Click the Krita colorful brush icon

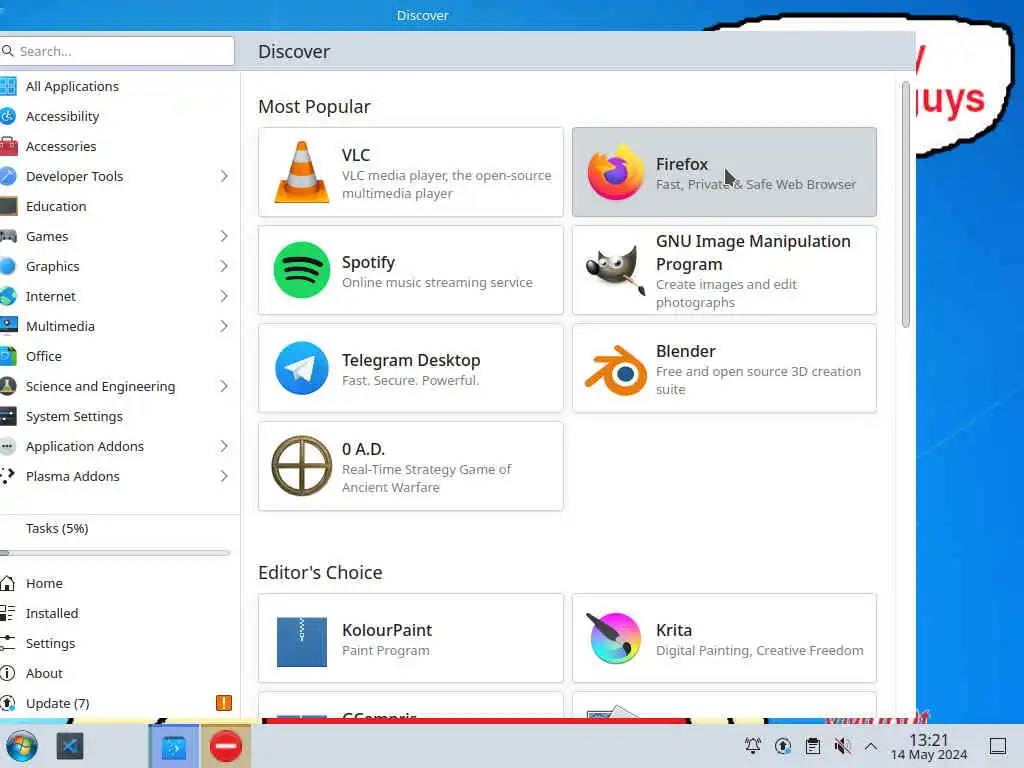[x=614, y=638]
